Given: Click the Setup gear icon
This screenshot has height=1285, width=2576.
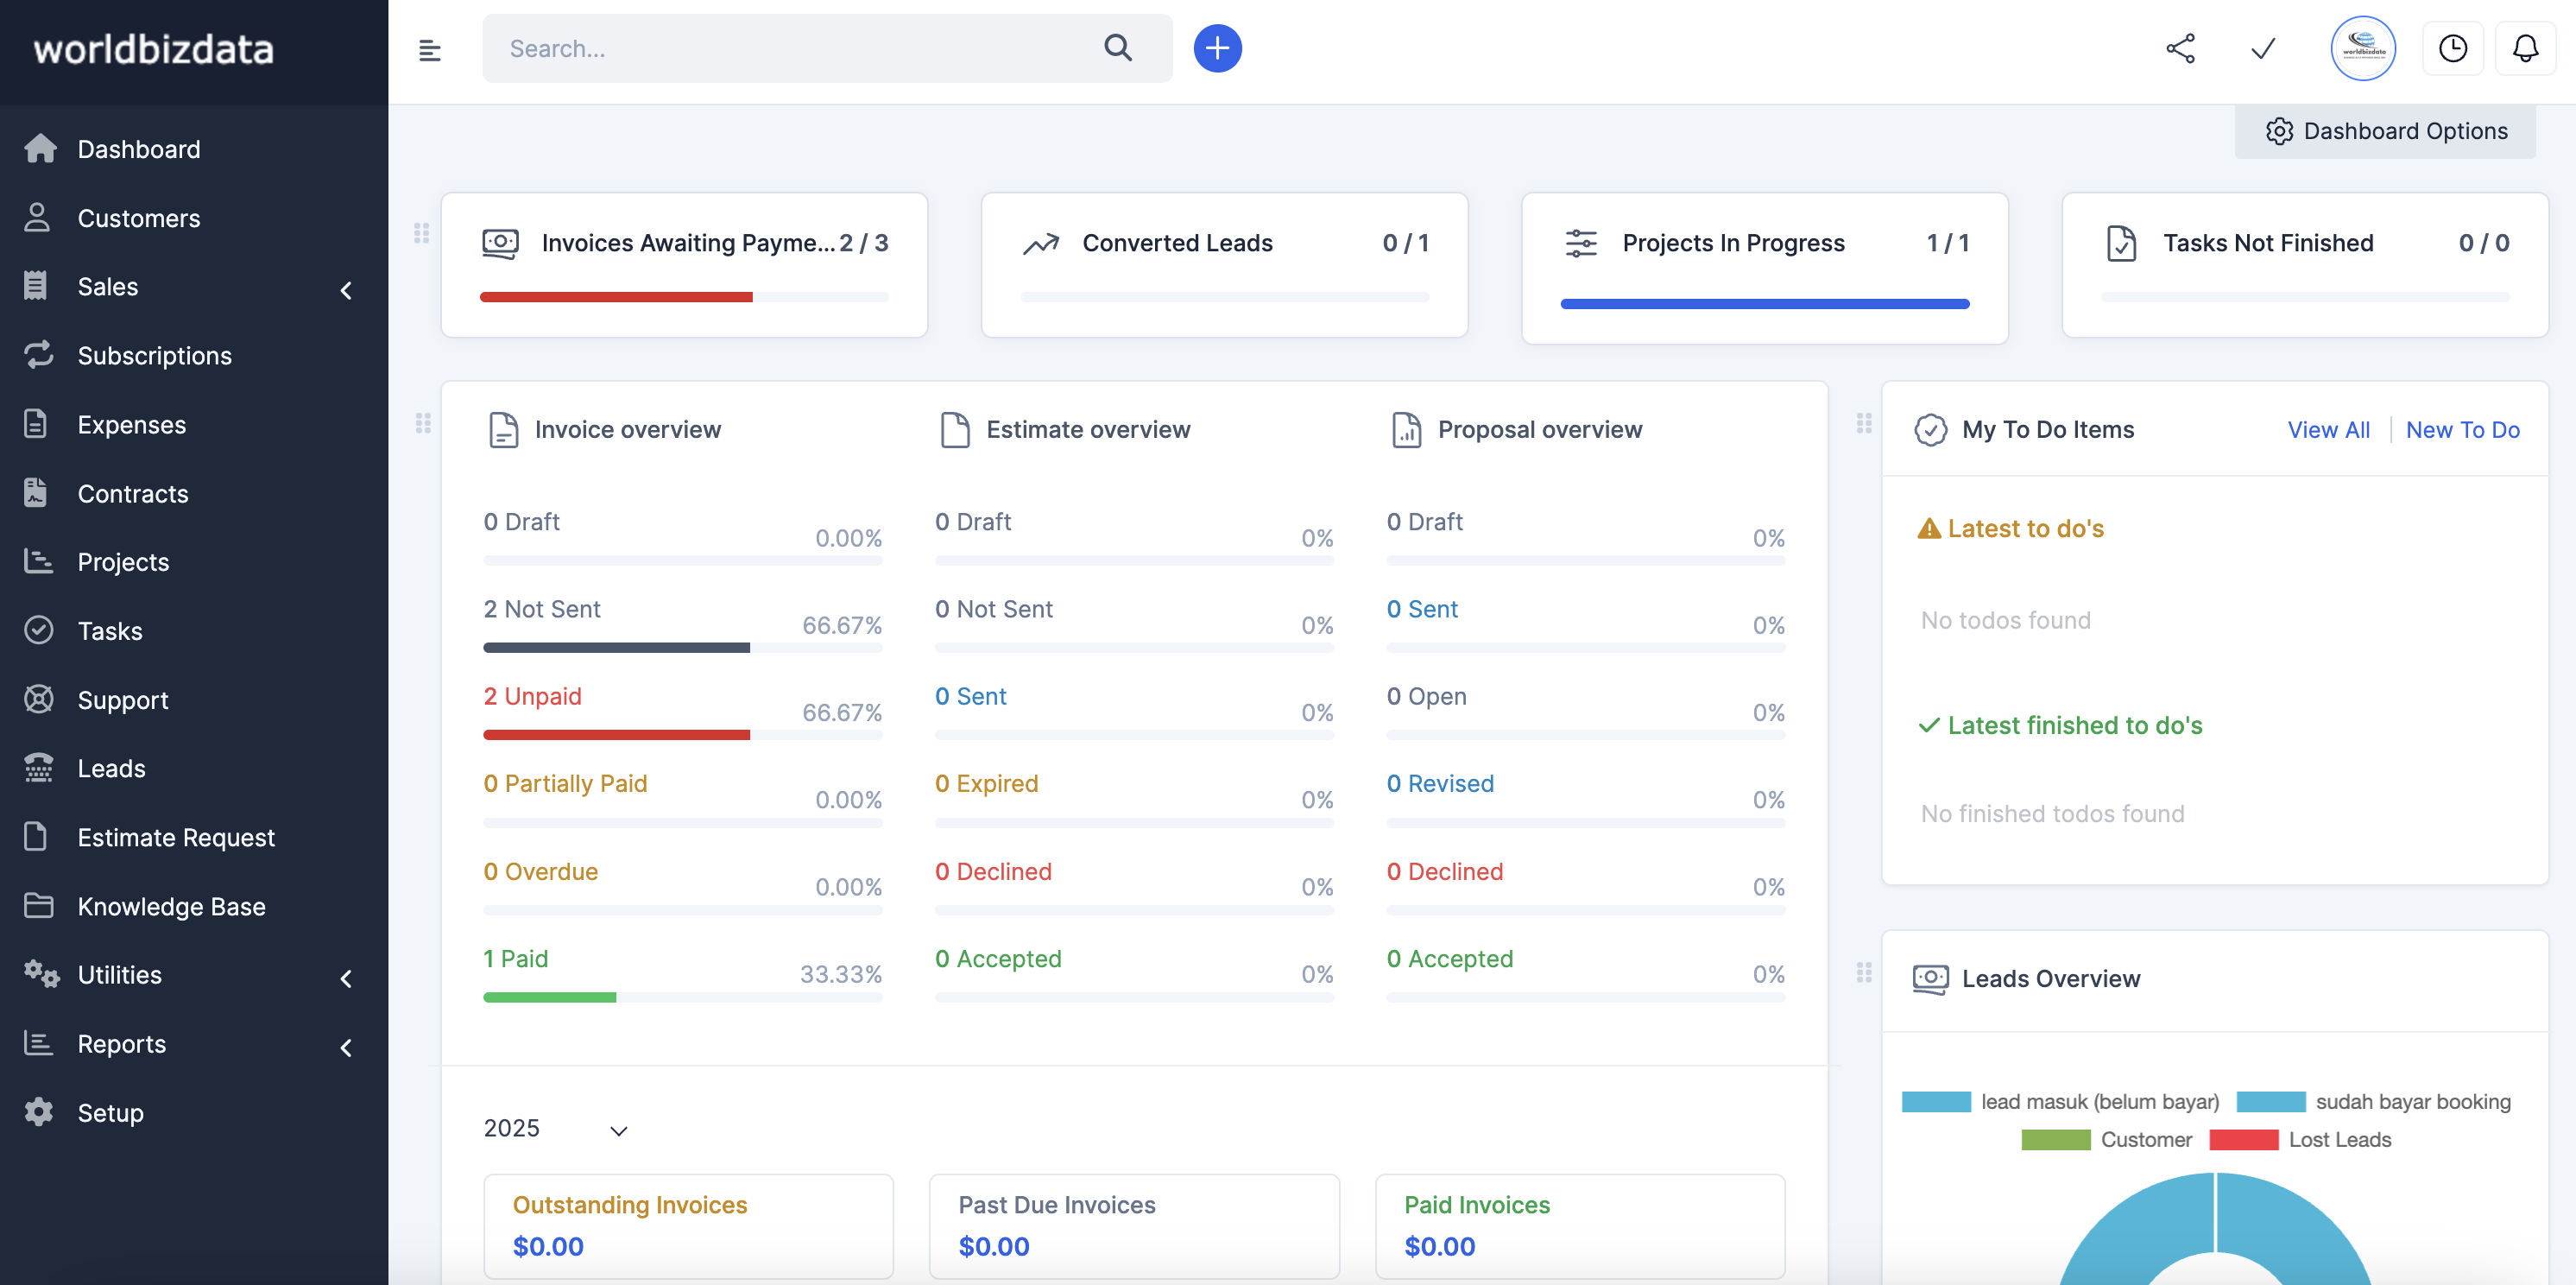Looking at the screenshot, I should (x=38, y=1112).
